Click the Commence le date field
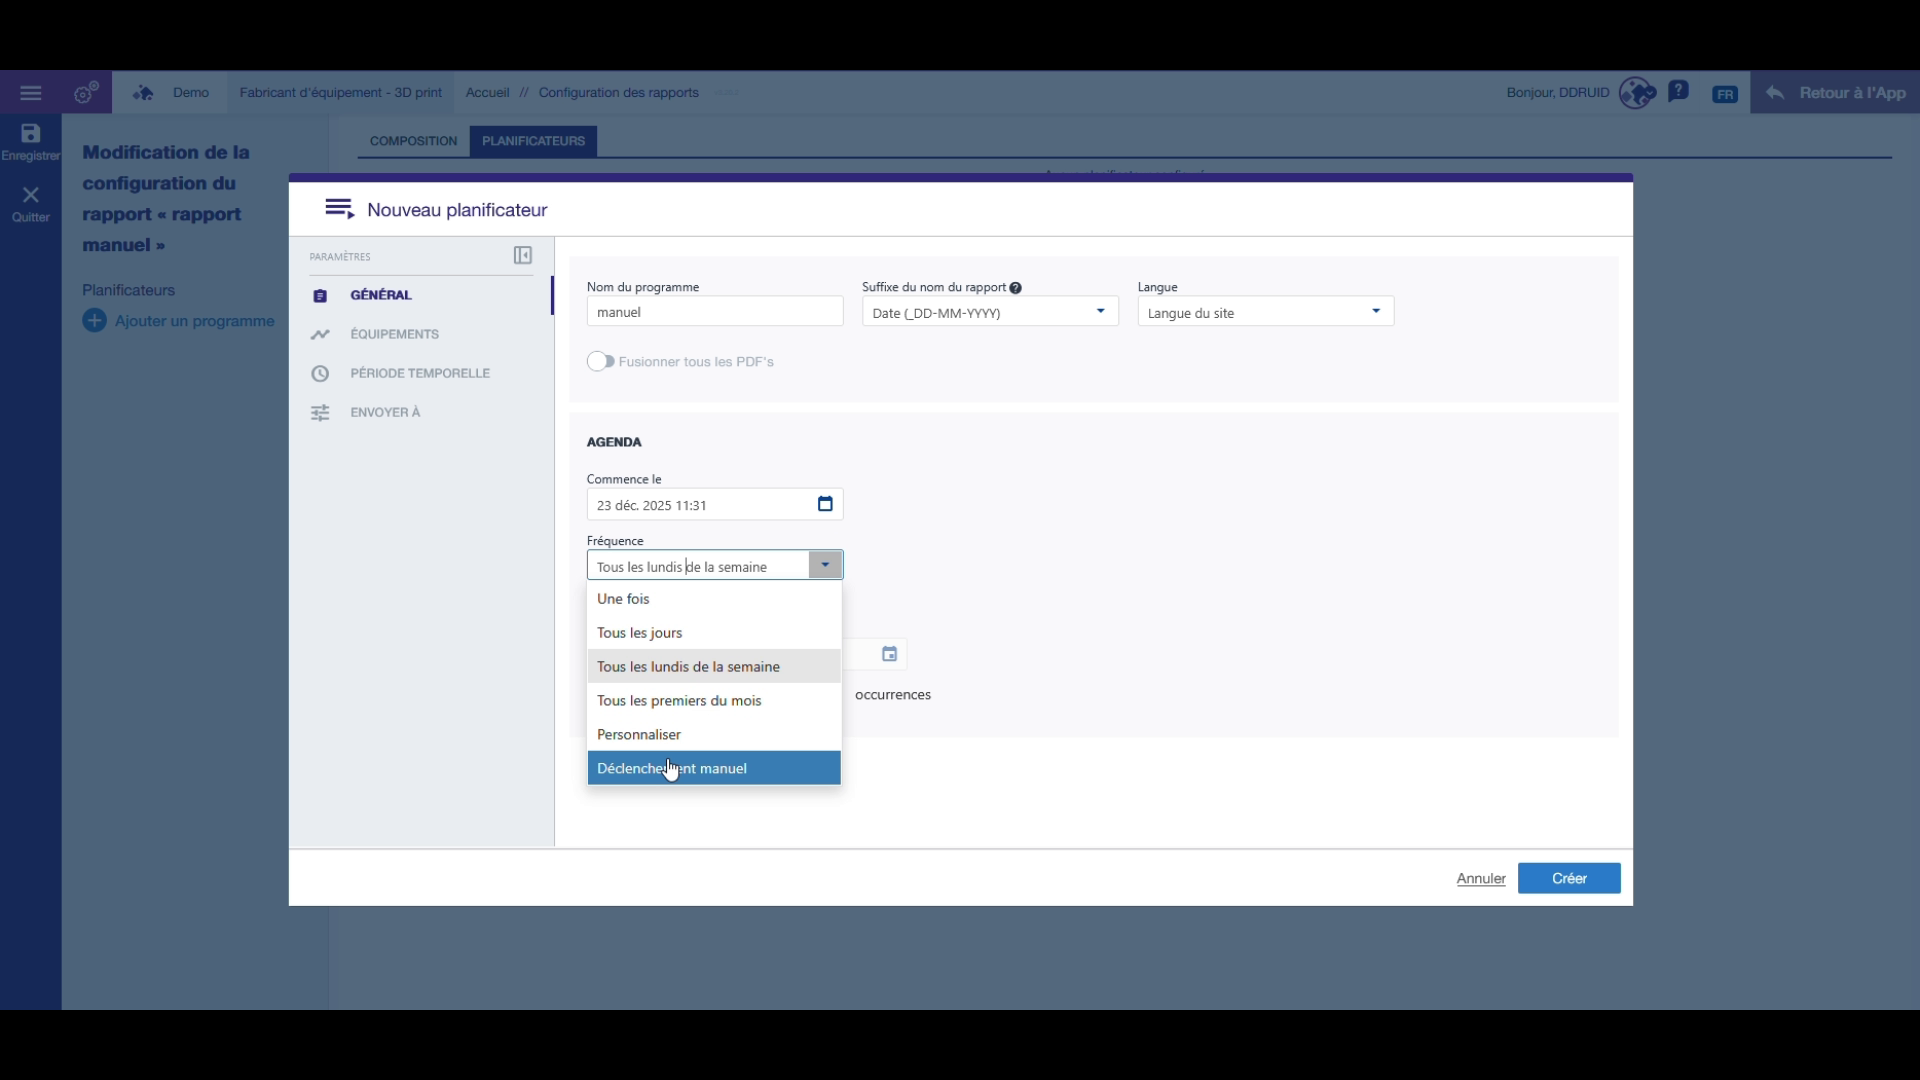 [715, 505]
